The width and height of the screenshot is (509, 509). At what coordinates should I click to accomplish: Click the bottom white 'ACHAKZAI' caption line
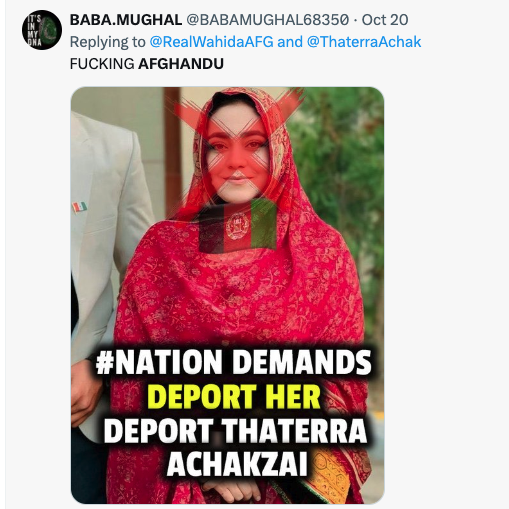coord(237,464)
